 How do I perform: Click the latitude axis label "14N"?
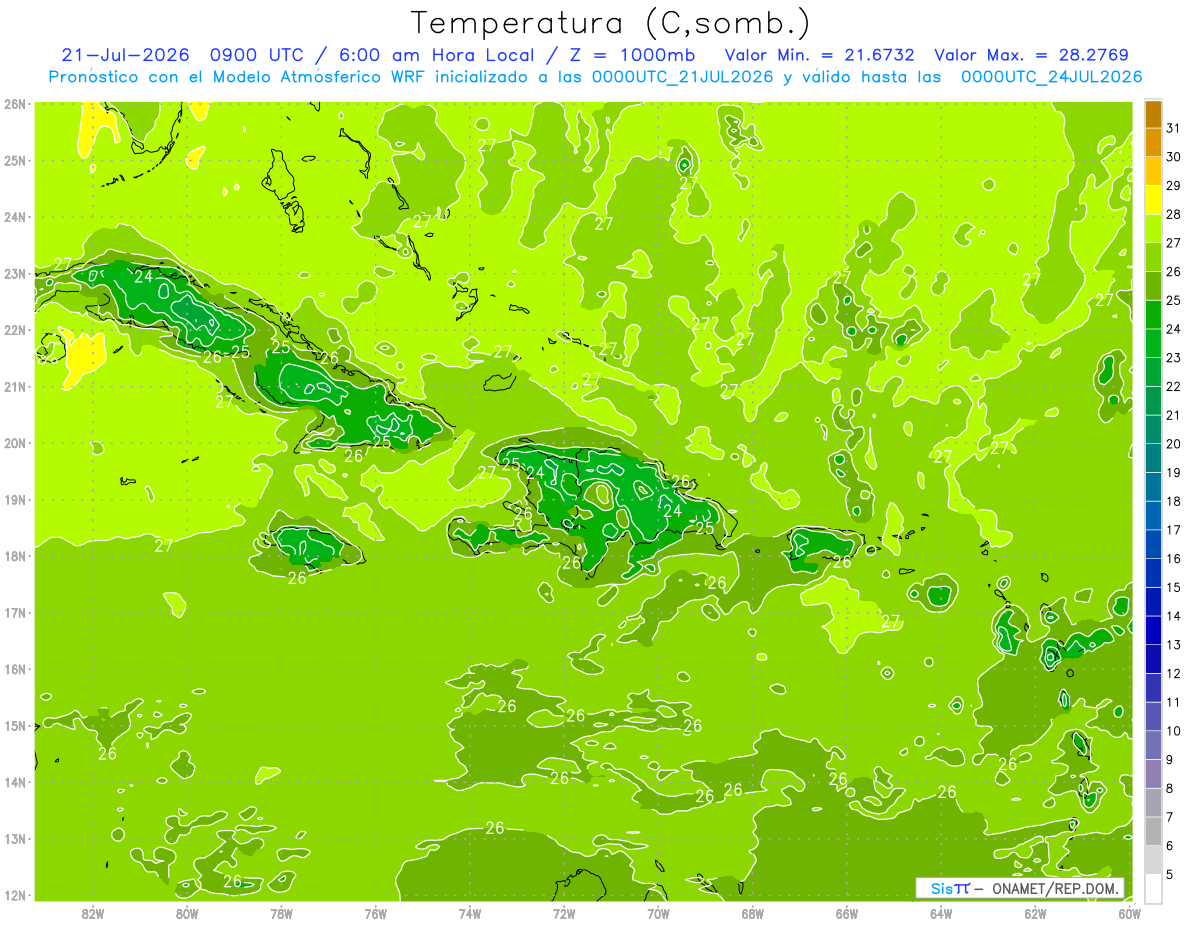(15, 782)
